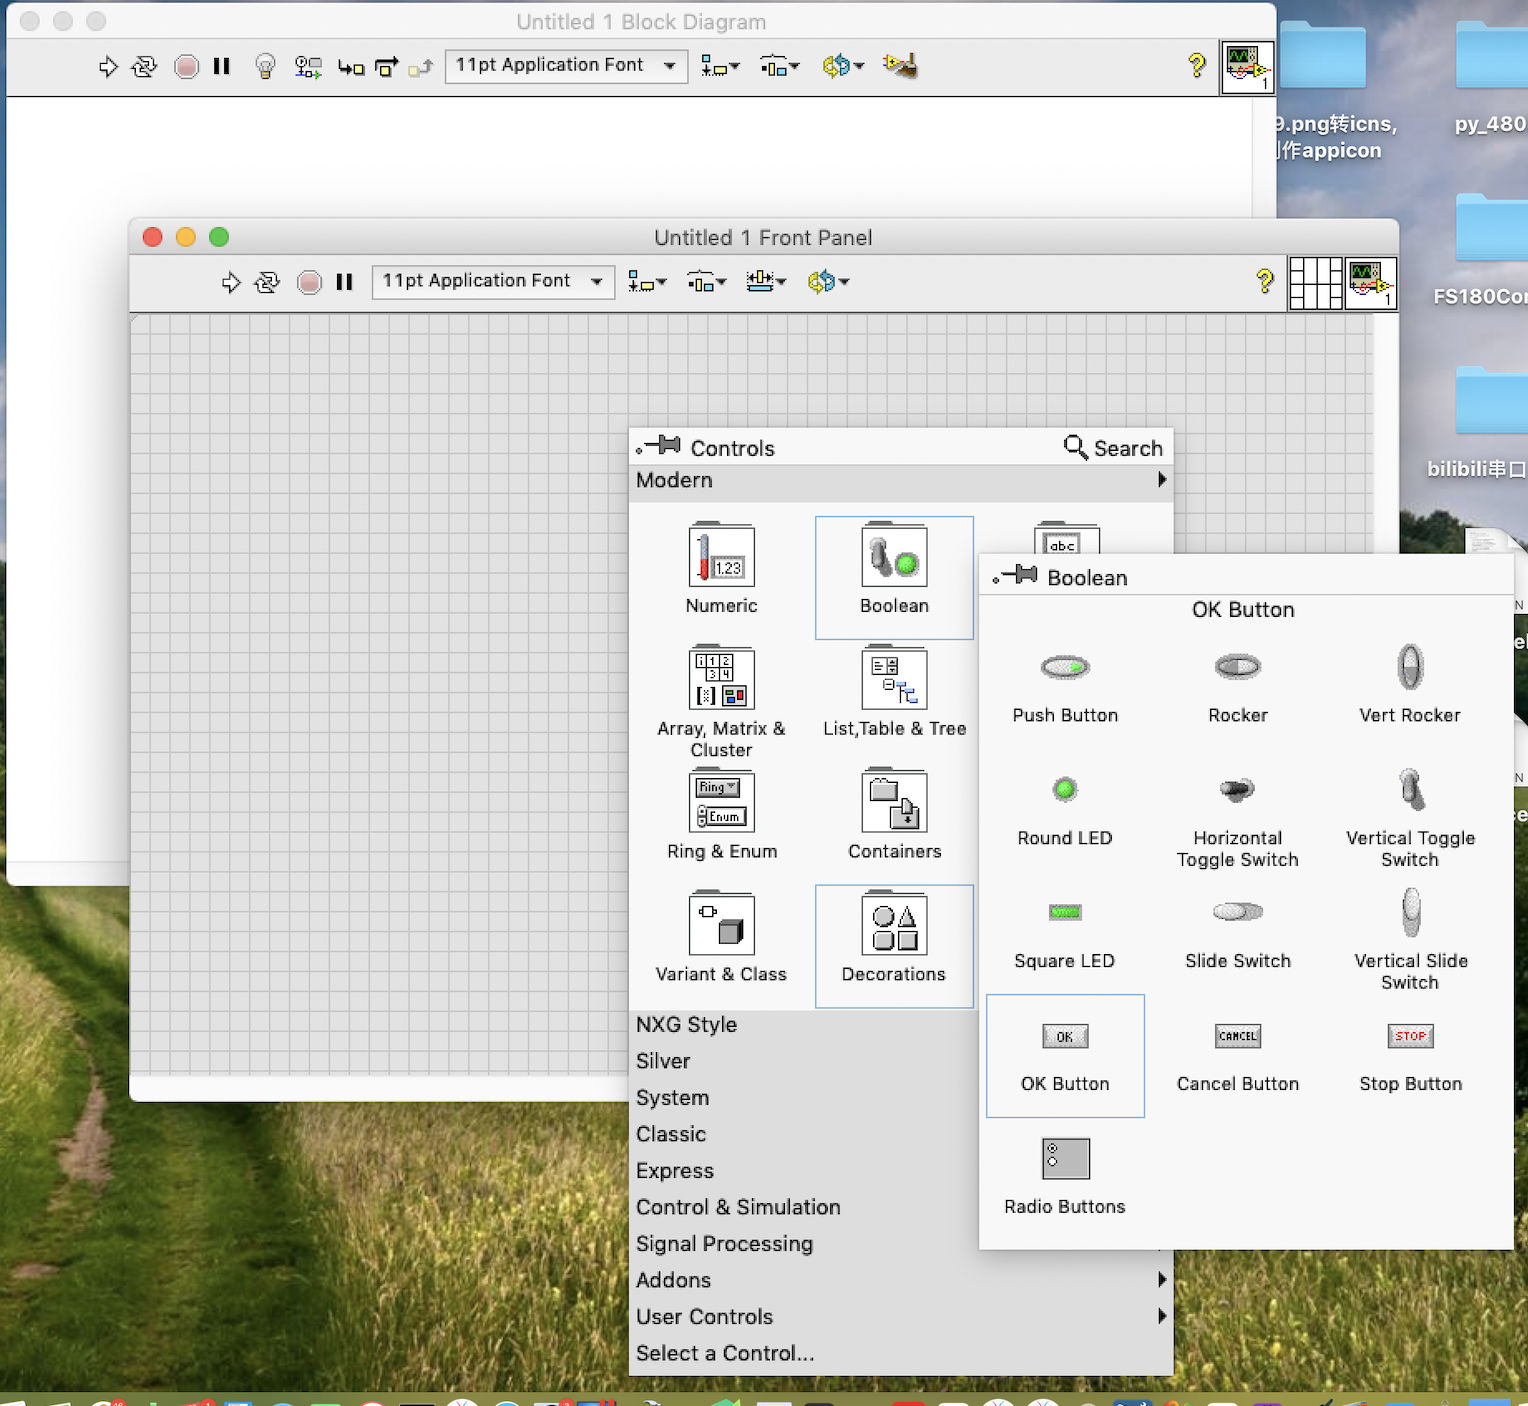Expand the Modern category arrow
1528x1406 pixels.
click(x=1161, y=481)
